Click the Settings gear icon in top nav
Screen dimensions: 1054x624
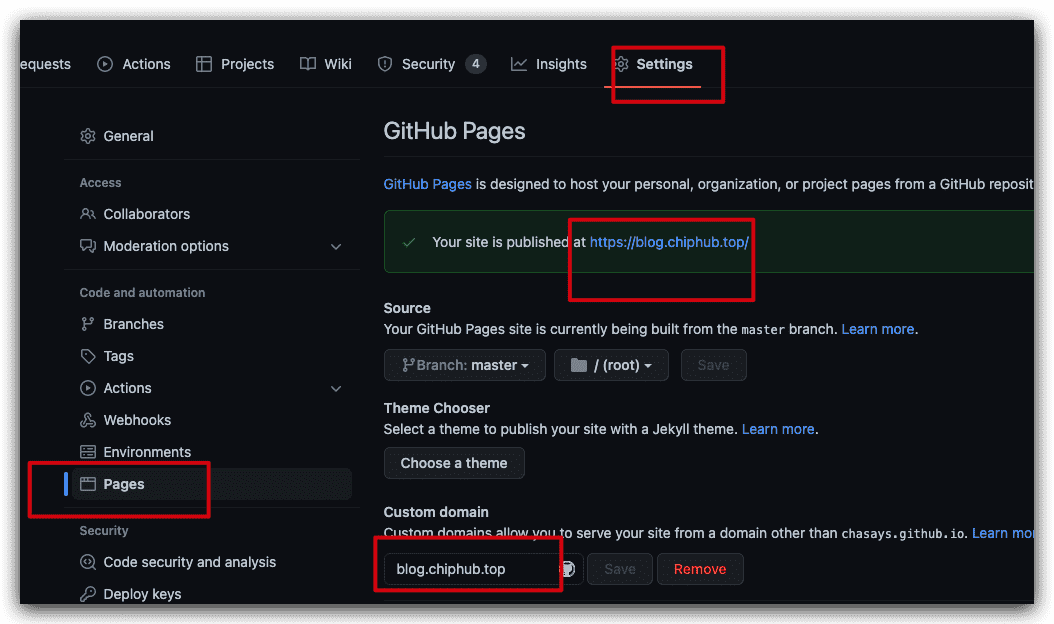tap(621, 64)
